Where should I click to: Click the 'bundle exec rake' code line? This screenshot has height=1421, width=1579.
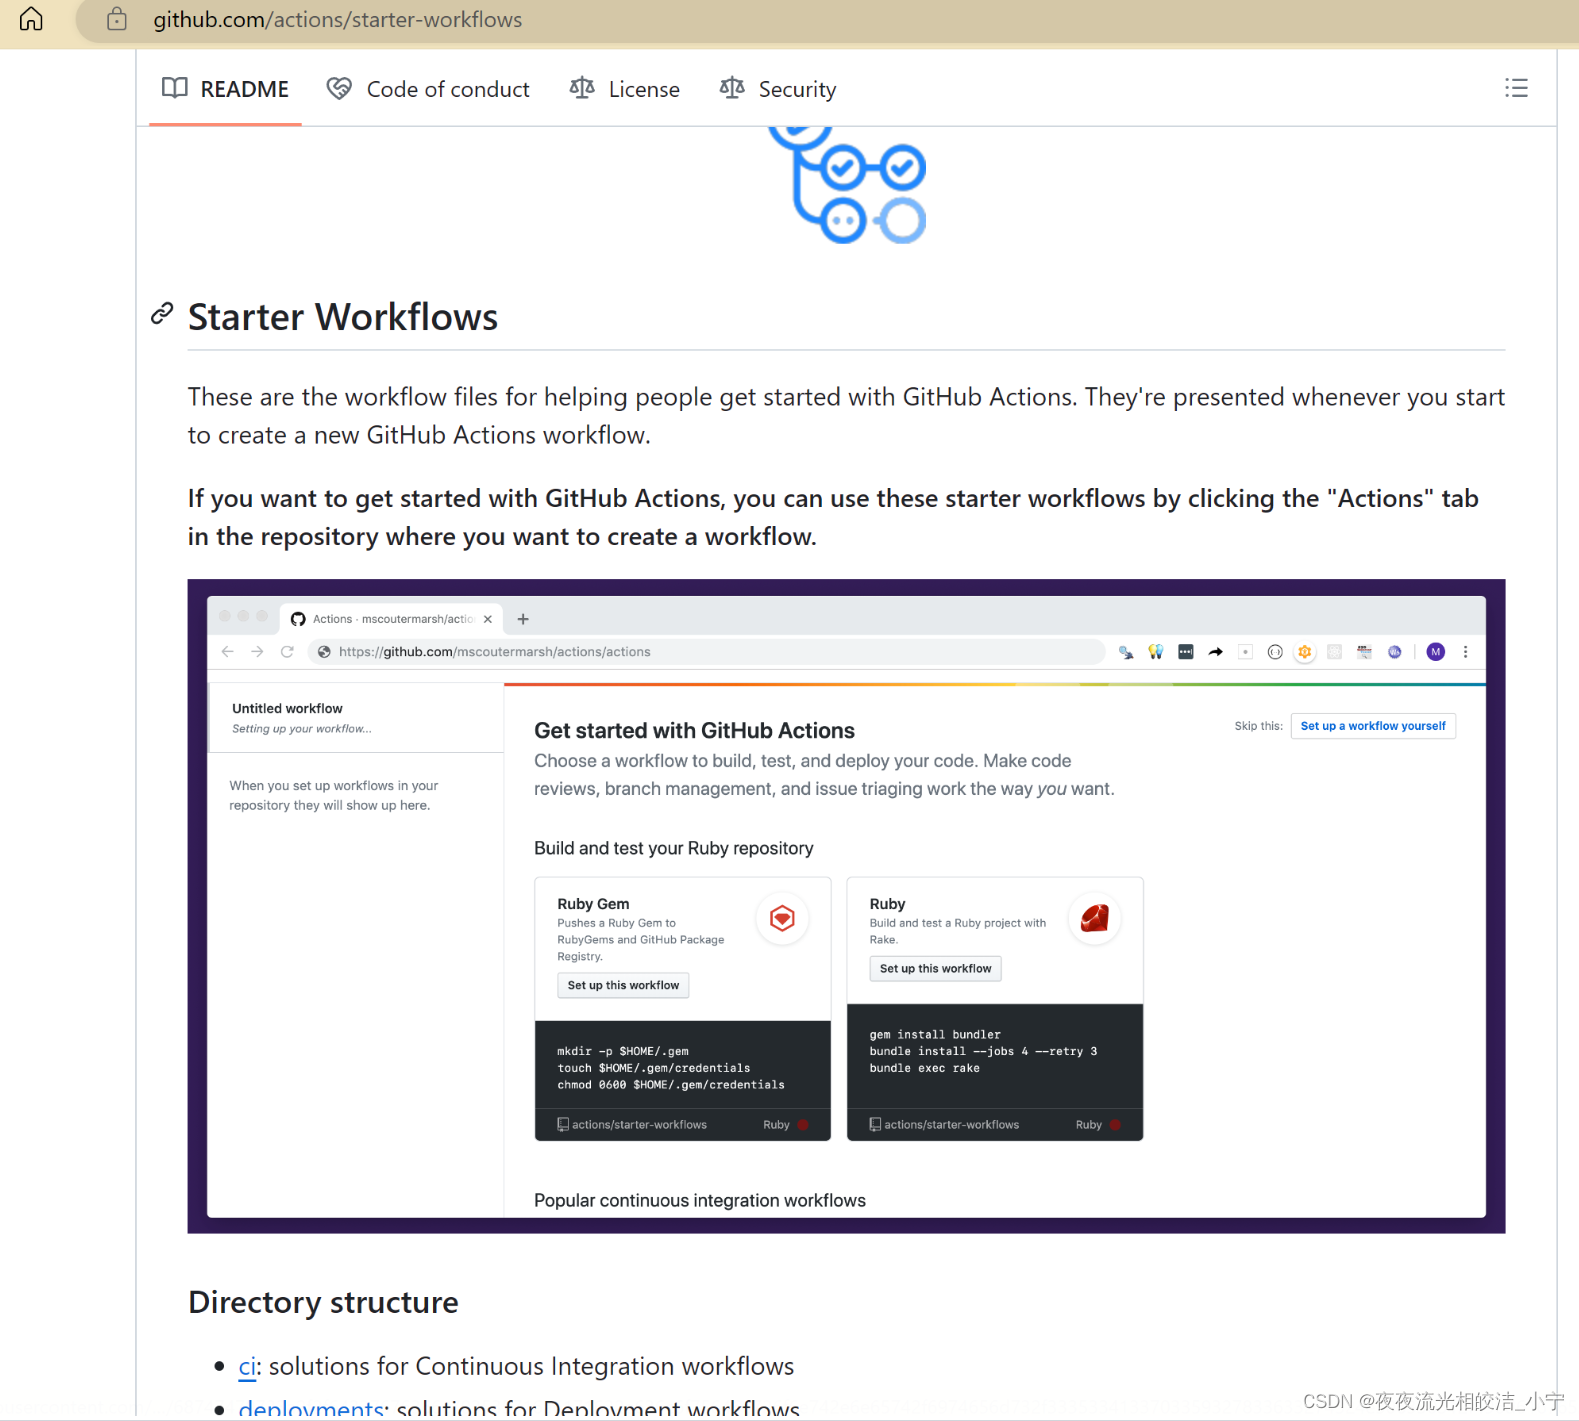[x=925, y=1068]
